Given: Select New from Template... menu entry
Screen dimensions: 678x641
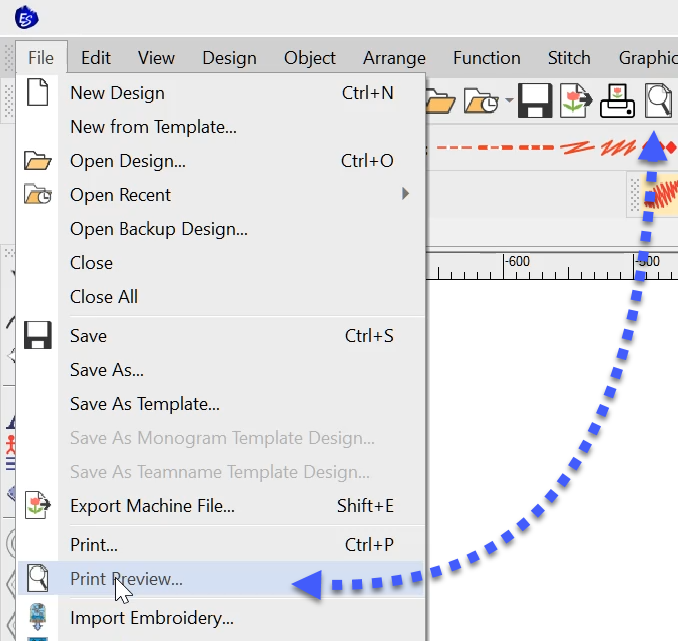Looking at the screenshot, I should (x=153, y=127).
